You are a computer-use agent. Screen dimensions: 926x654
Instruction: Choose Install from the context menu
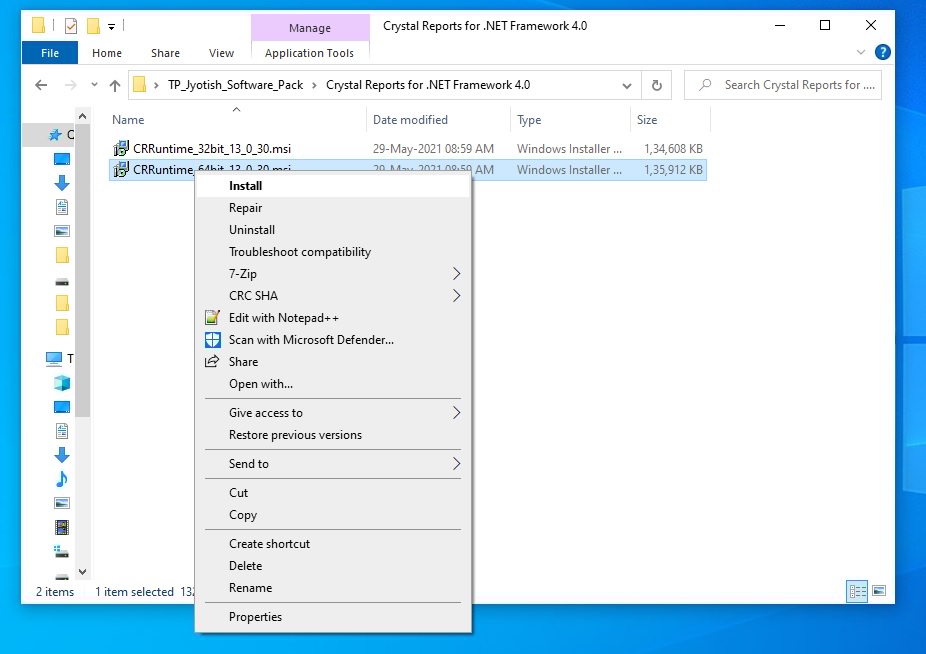click(246, 186)
